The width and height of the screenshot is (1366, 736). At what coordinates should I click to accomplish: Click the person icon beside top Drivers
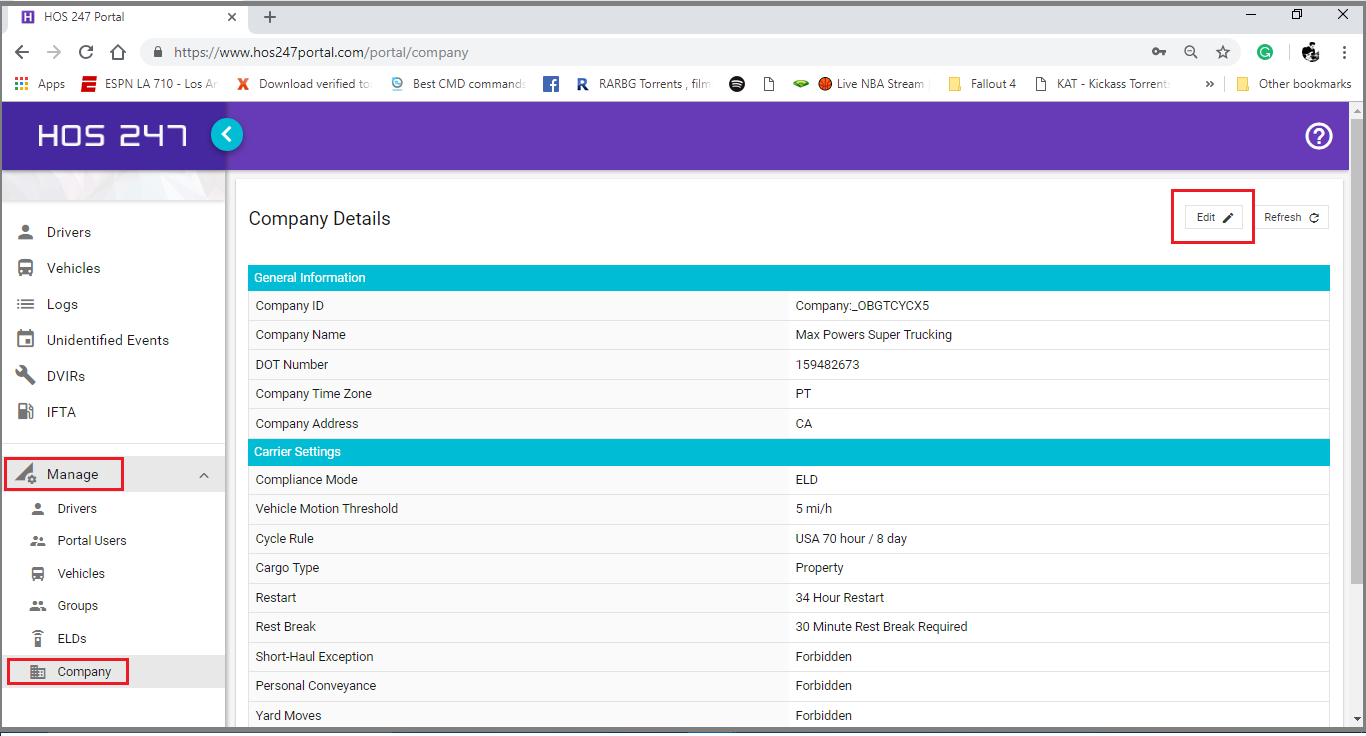click(26, 232)
